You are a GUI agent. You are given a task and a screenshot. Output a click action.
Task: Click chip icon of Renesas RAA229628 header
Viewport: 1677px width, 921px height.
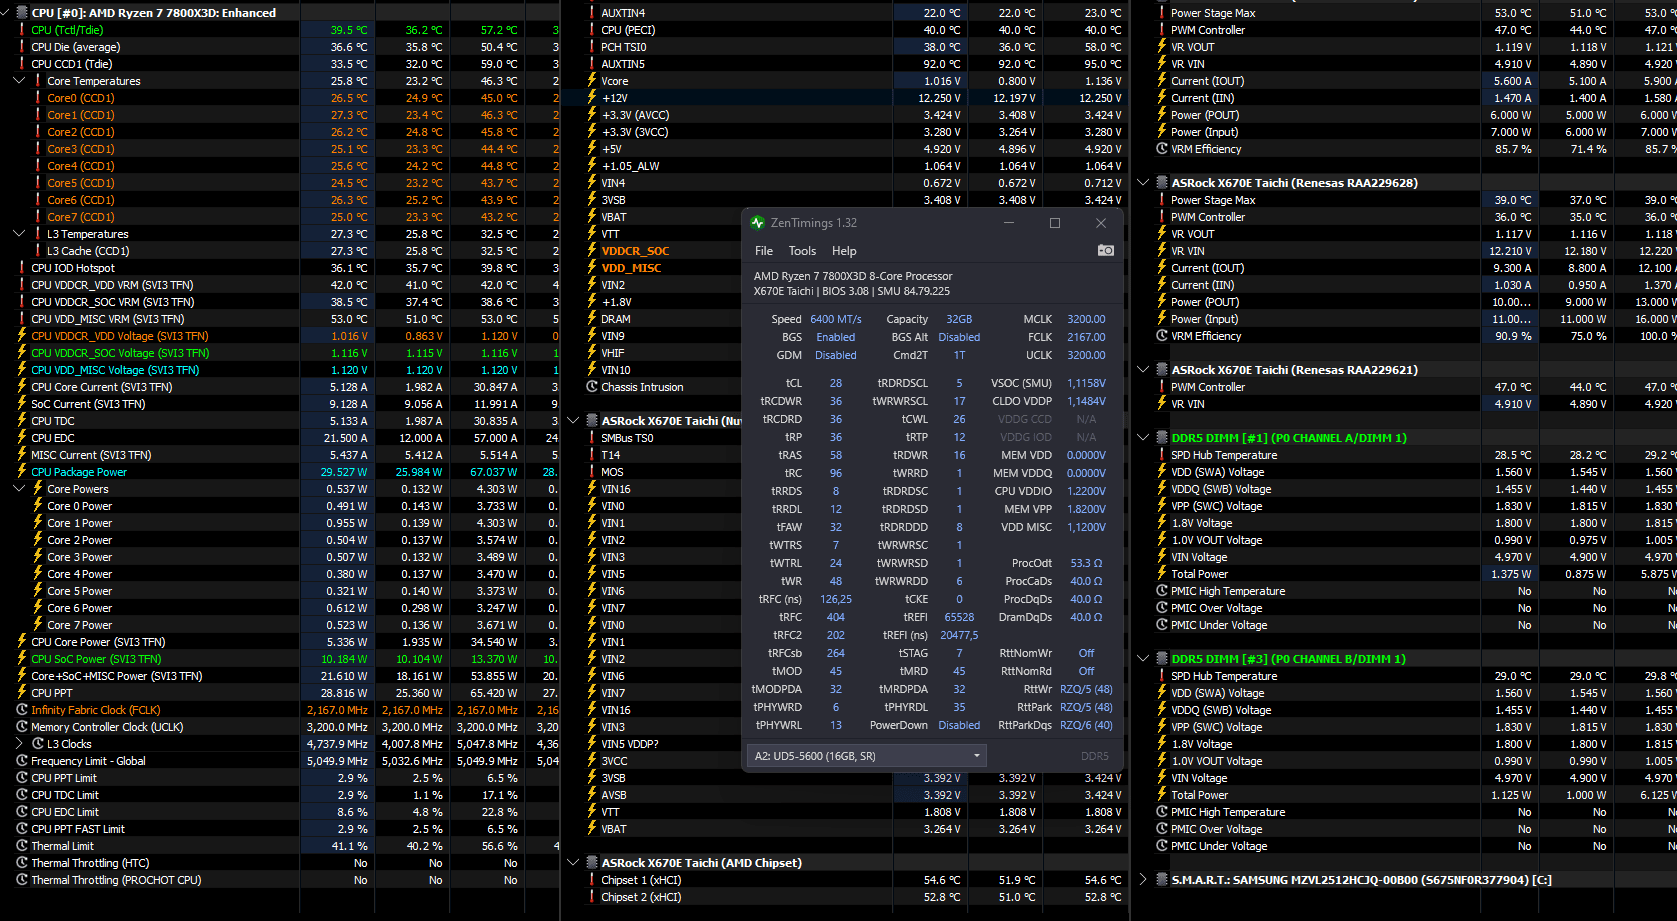point(1162,183)
